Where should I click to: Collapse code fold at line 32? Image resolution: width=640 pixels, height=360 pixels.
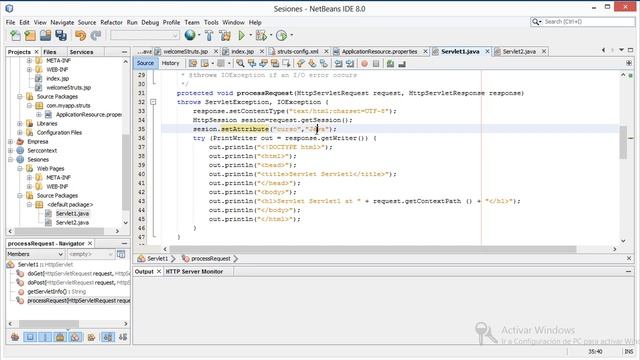point(153,102)
